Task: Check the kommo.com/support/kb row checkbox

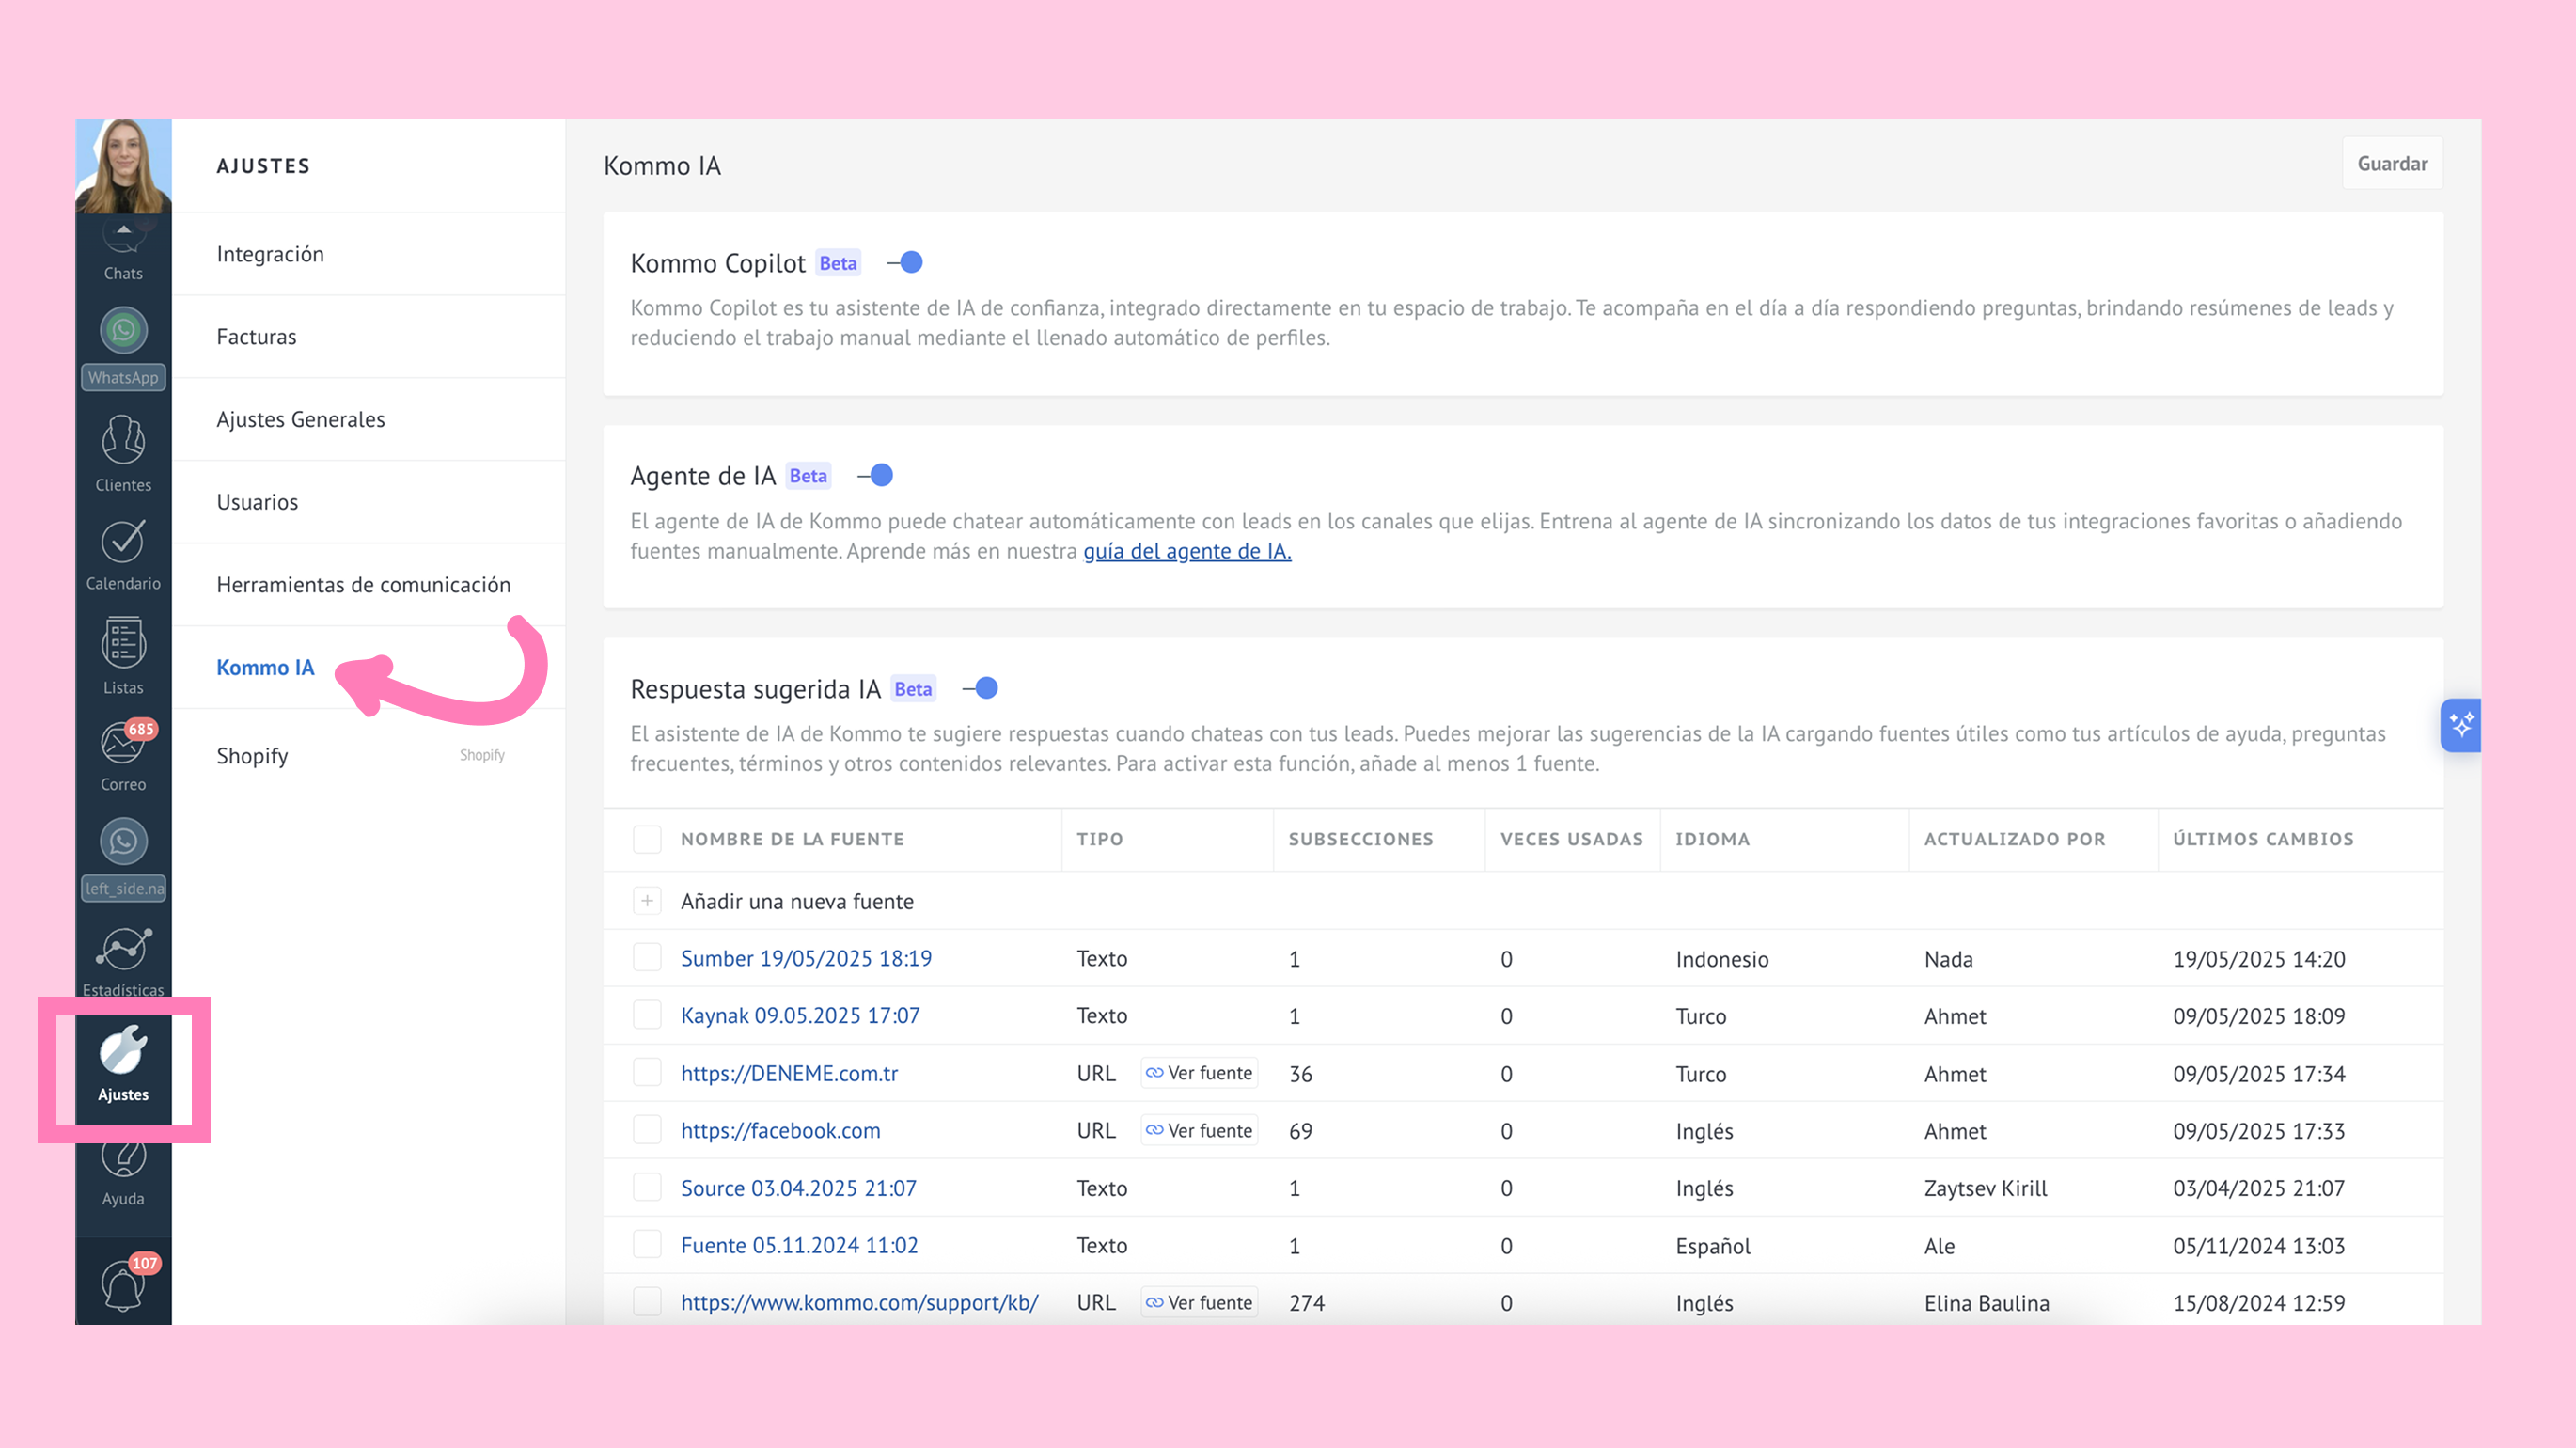Action: point(647,1302)
